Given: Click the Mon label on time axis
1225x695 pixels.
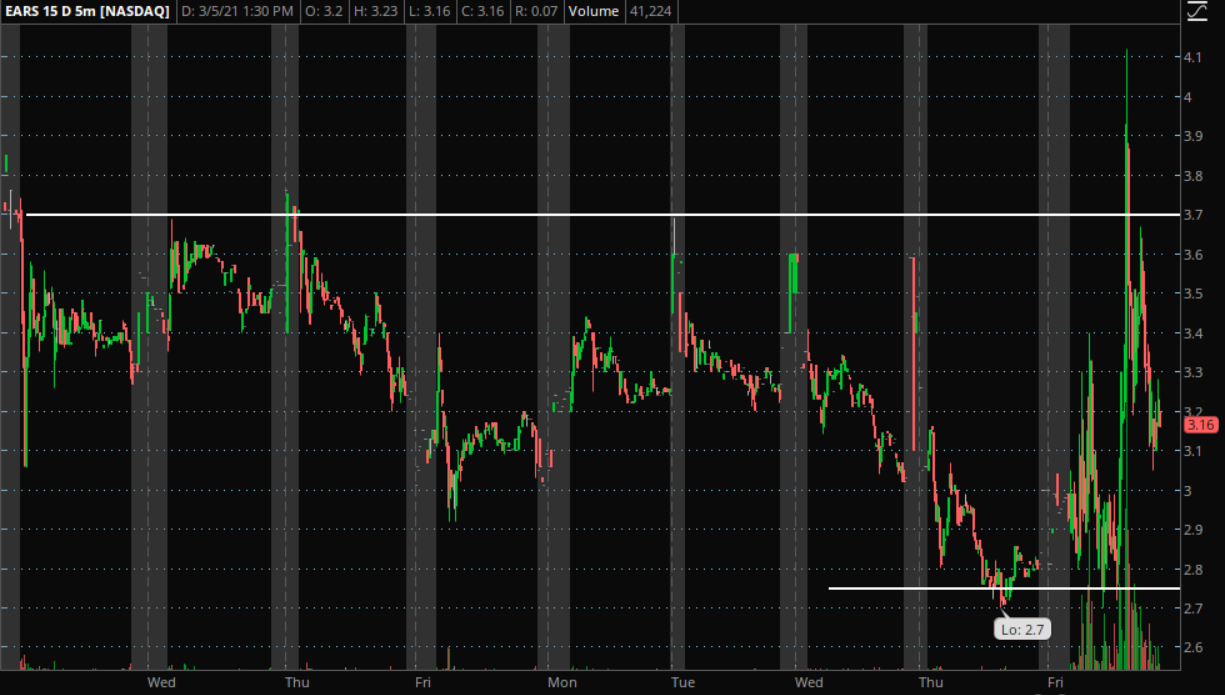Looking at the screenshot, I should tap(562, 682).
